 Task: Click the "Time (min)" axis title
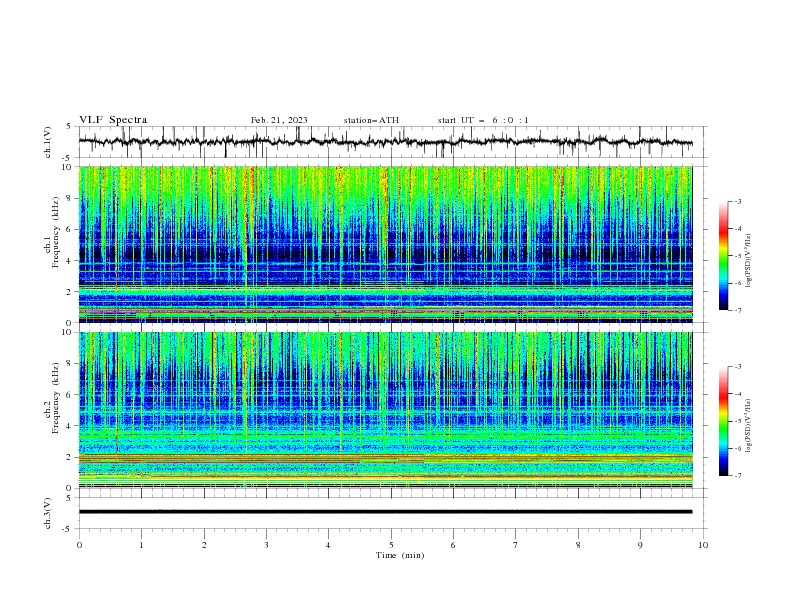(400, 555)
